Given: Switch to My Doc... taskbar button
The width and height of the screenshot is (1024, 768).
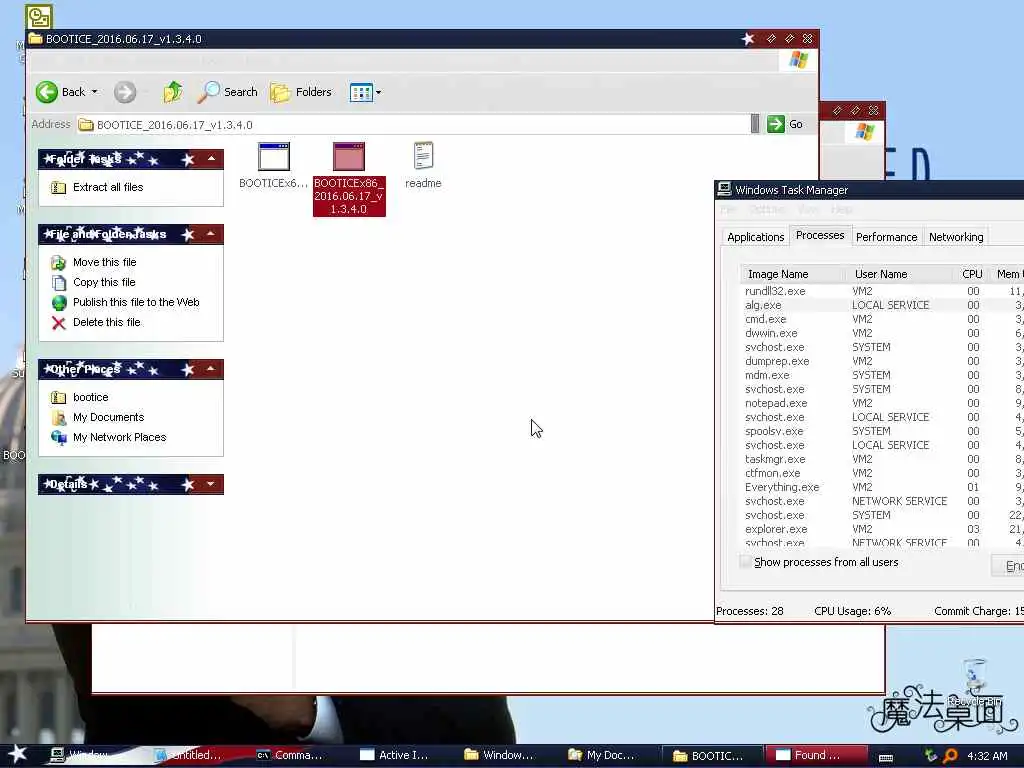Looking at the screenshot, I should coord(602,755).
